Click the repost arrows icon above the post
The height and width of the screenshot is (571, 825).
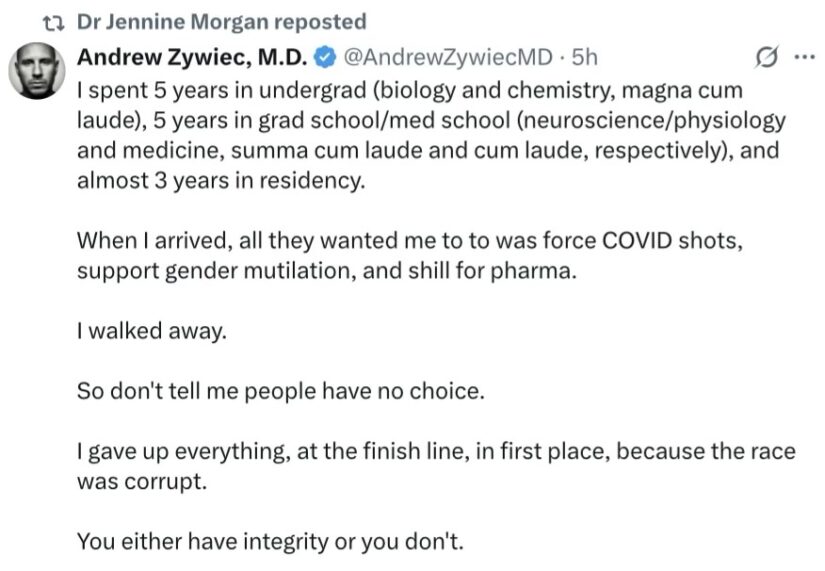53,23
